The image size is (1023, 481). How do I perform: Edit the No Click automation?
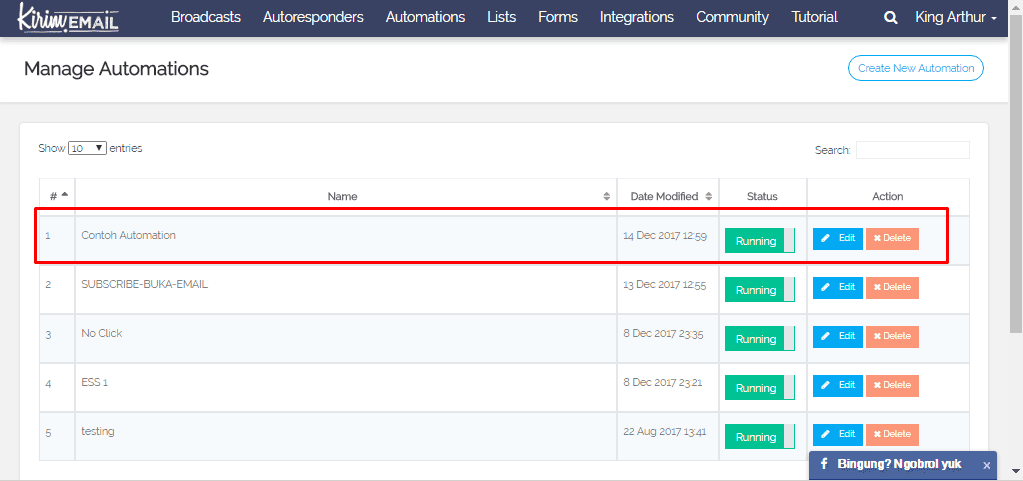[837, 337]
